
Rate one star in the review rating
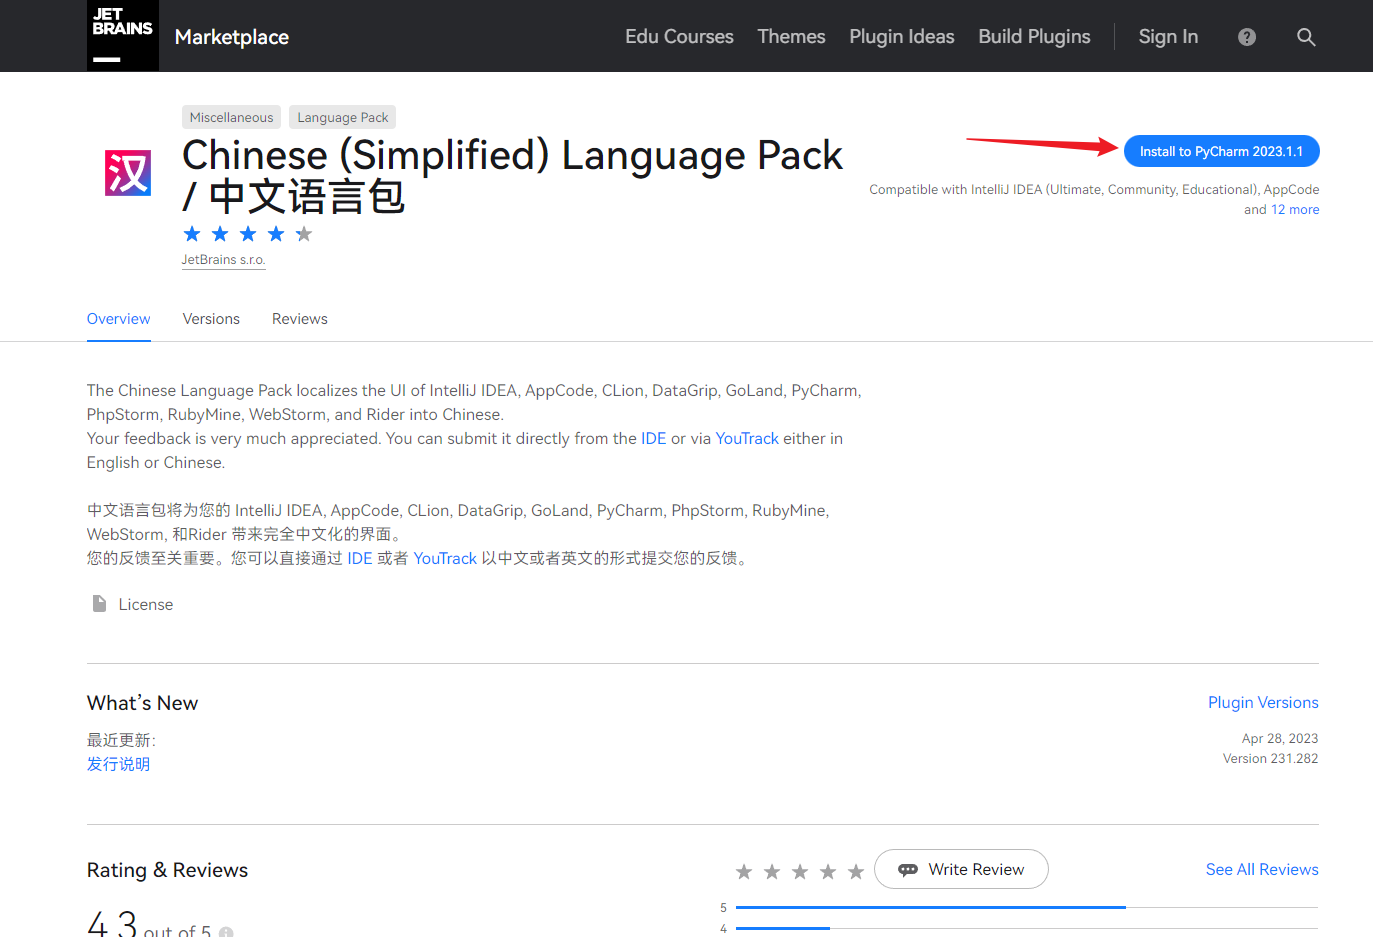744,872
